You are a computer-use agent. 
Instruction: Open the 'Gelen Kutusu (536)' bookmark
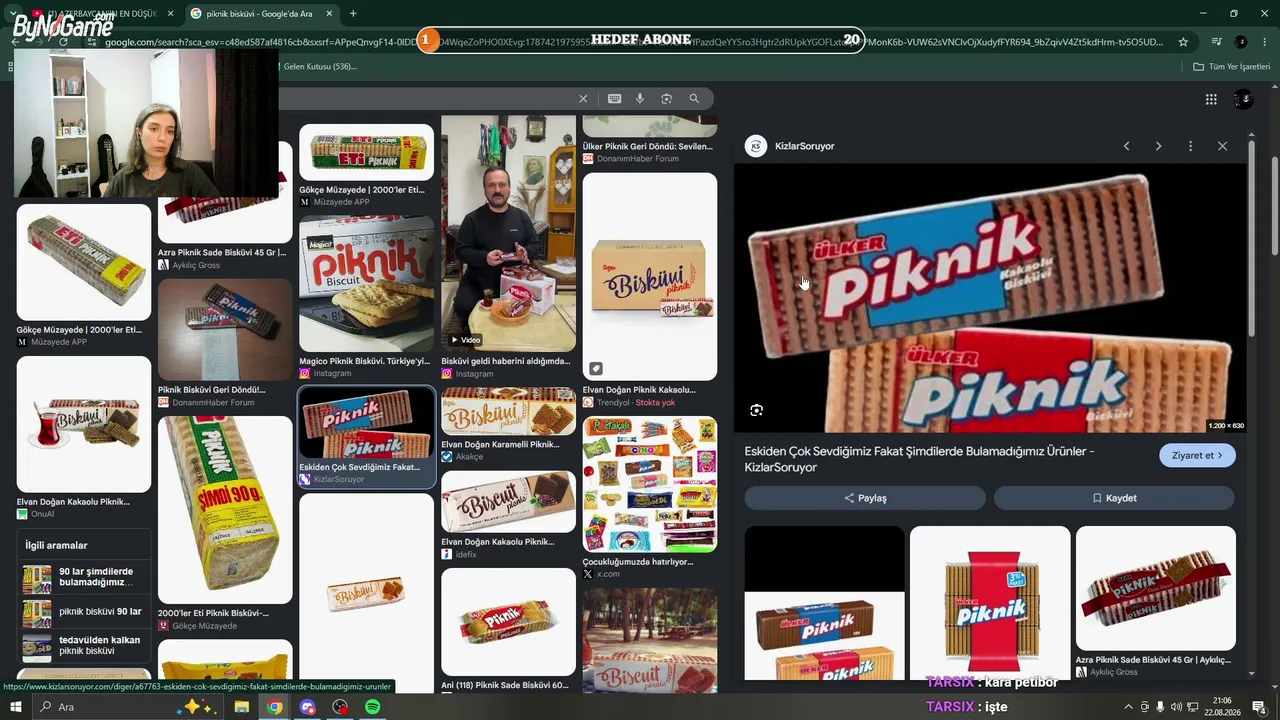point(319,67)
